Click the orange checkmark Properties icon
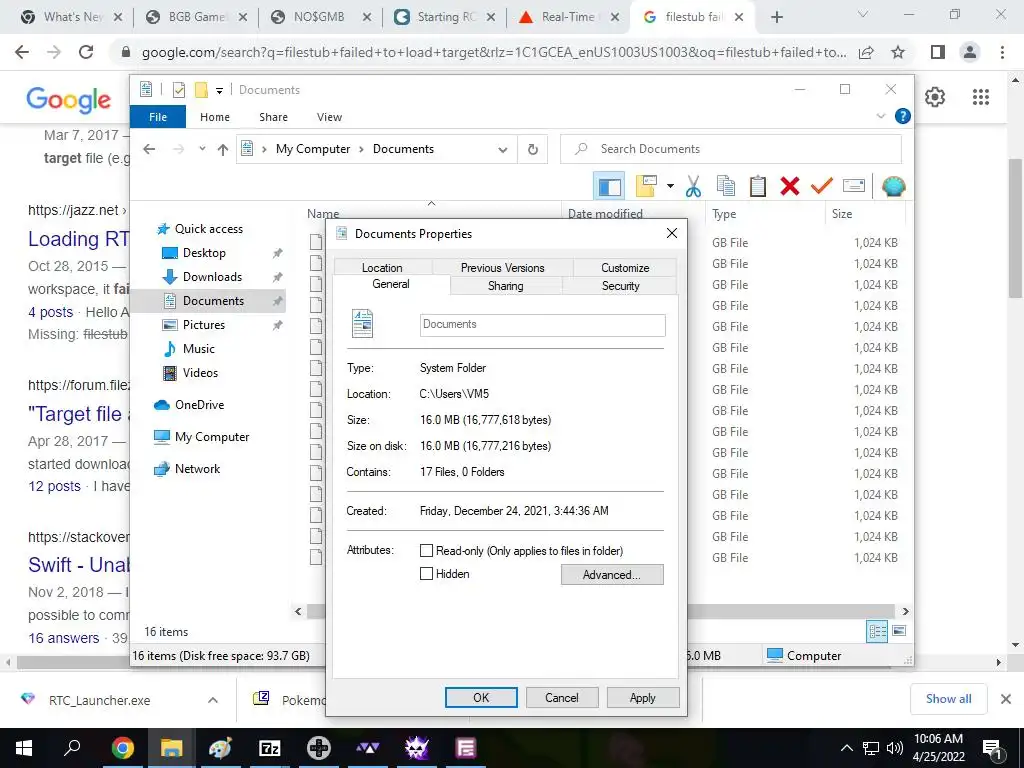 (x=822, y=187)
